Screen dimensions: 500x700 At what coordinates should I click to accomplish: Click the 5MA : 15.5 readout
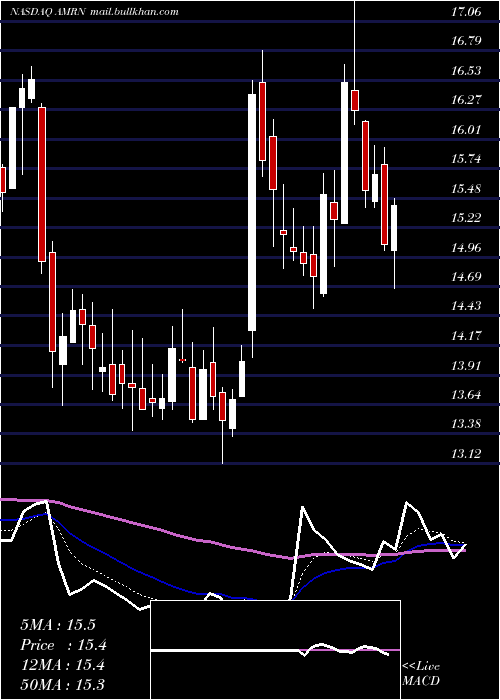(58, 625)
